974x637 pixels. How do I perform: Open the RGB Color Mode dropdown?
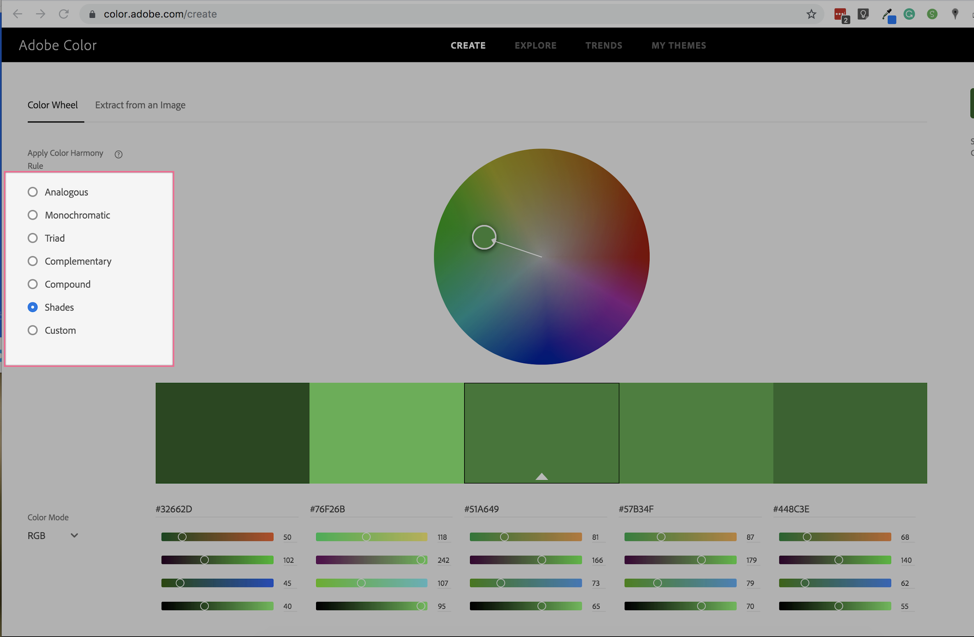(52, 535)
